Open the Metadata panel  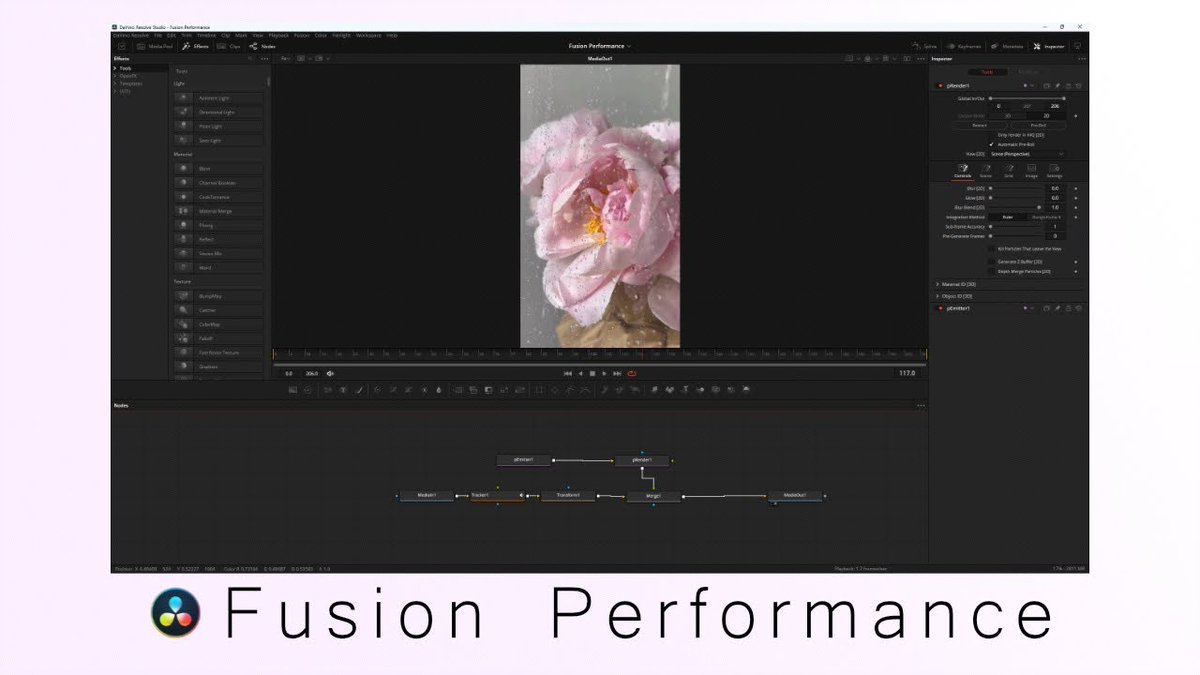1007,46
